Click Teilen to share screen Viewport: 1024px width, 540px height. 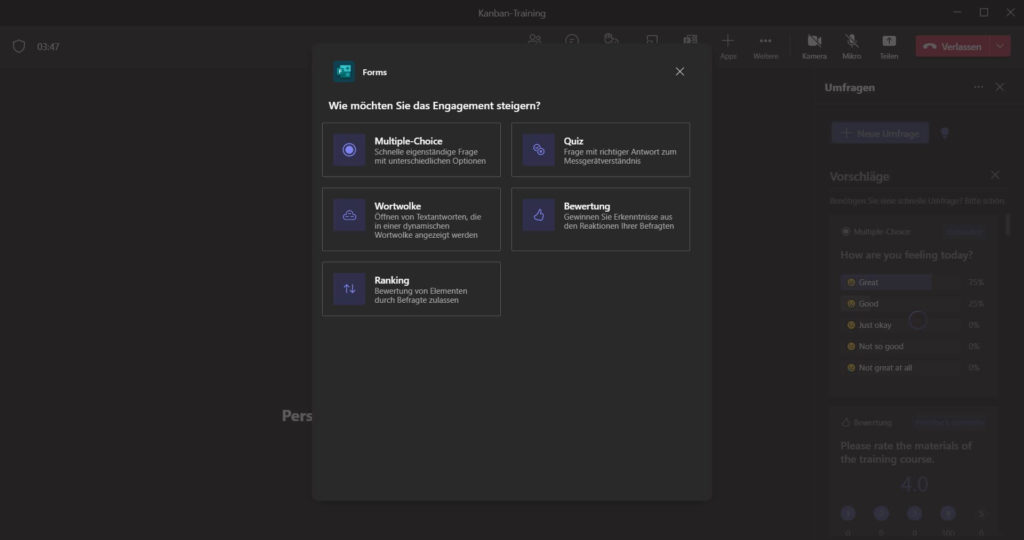coord(888,45)
